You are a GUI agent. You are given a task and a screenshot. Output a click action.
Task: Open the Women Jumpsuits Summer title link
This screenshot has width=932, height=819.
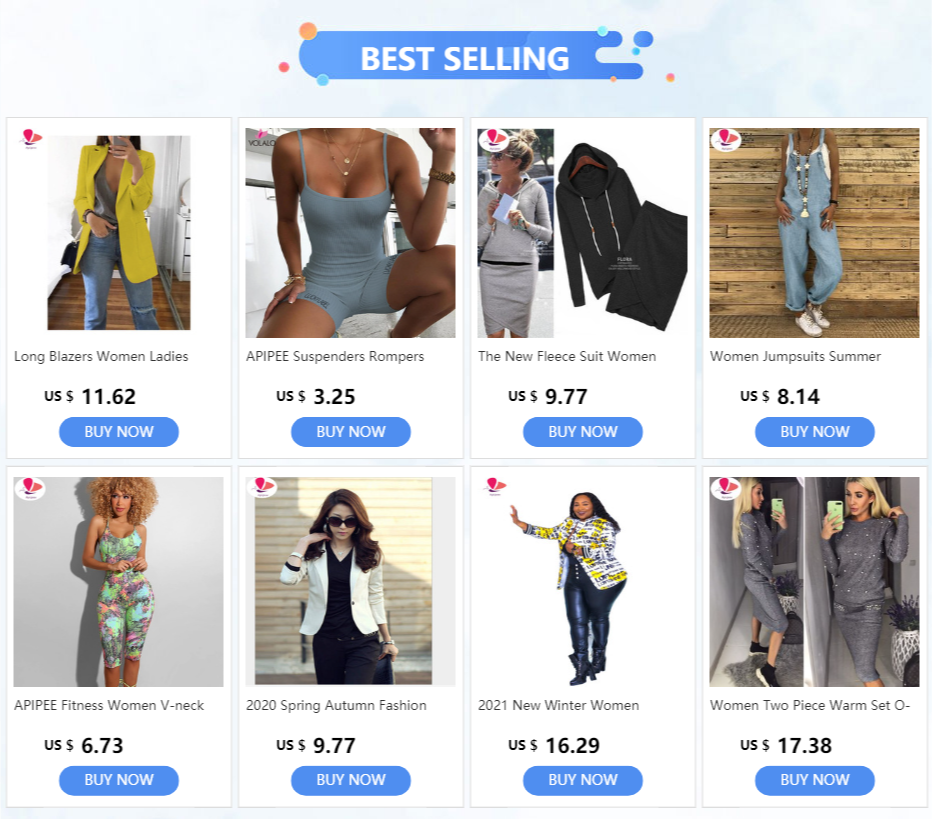(x=795, y=356)
